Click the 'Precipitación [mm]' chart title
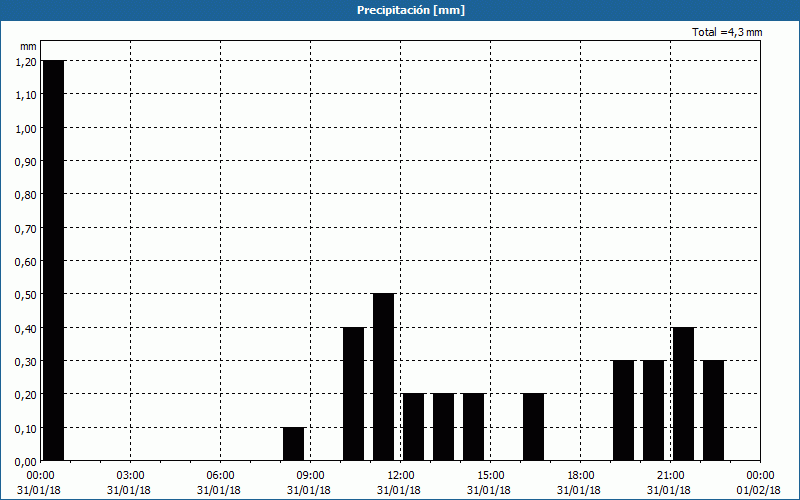 point(411,10)
